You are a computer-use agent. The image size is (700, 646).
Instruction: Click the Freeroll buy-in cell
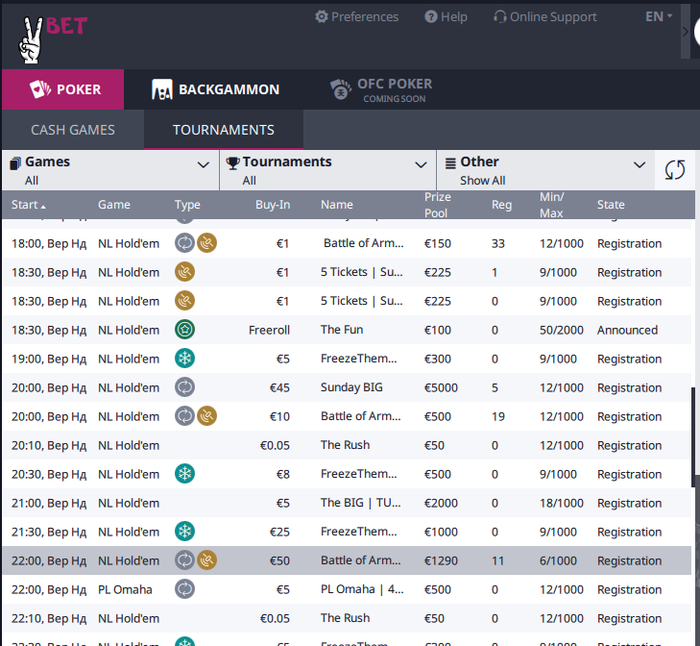pos(269,330)
